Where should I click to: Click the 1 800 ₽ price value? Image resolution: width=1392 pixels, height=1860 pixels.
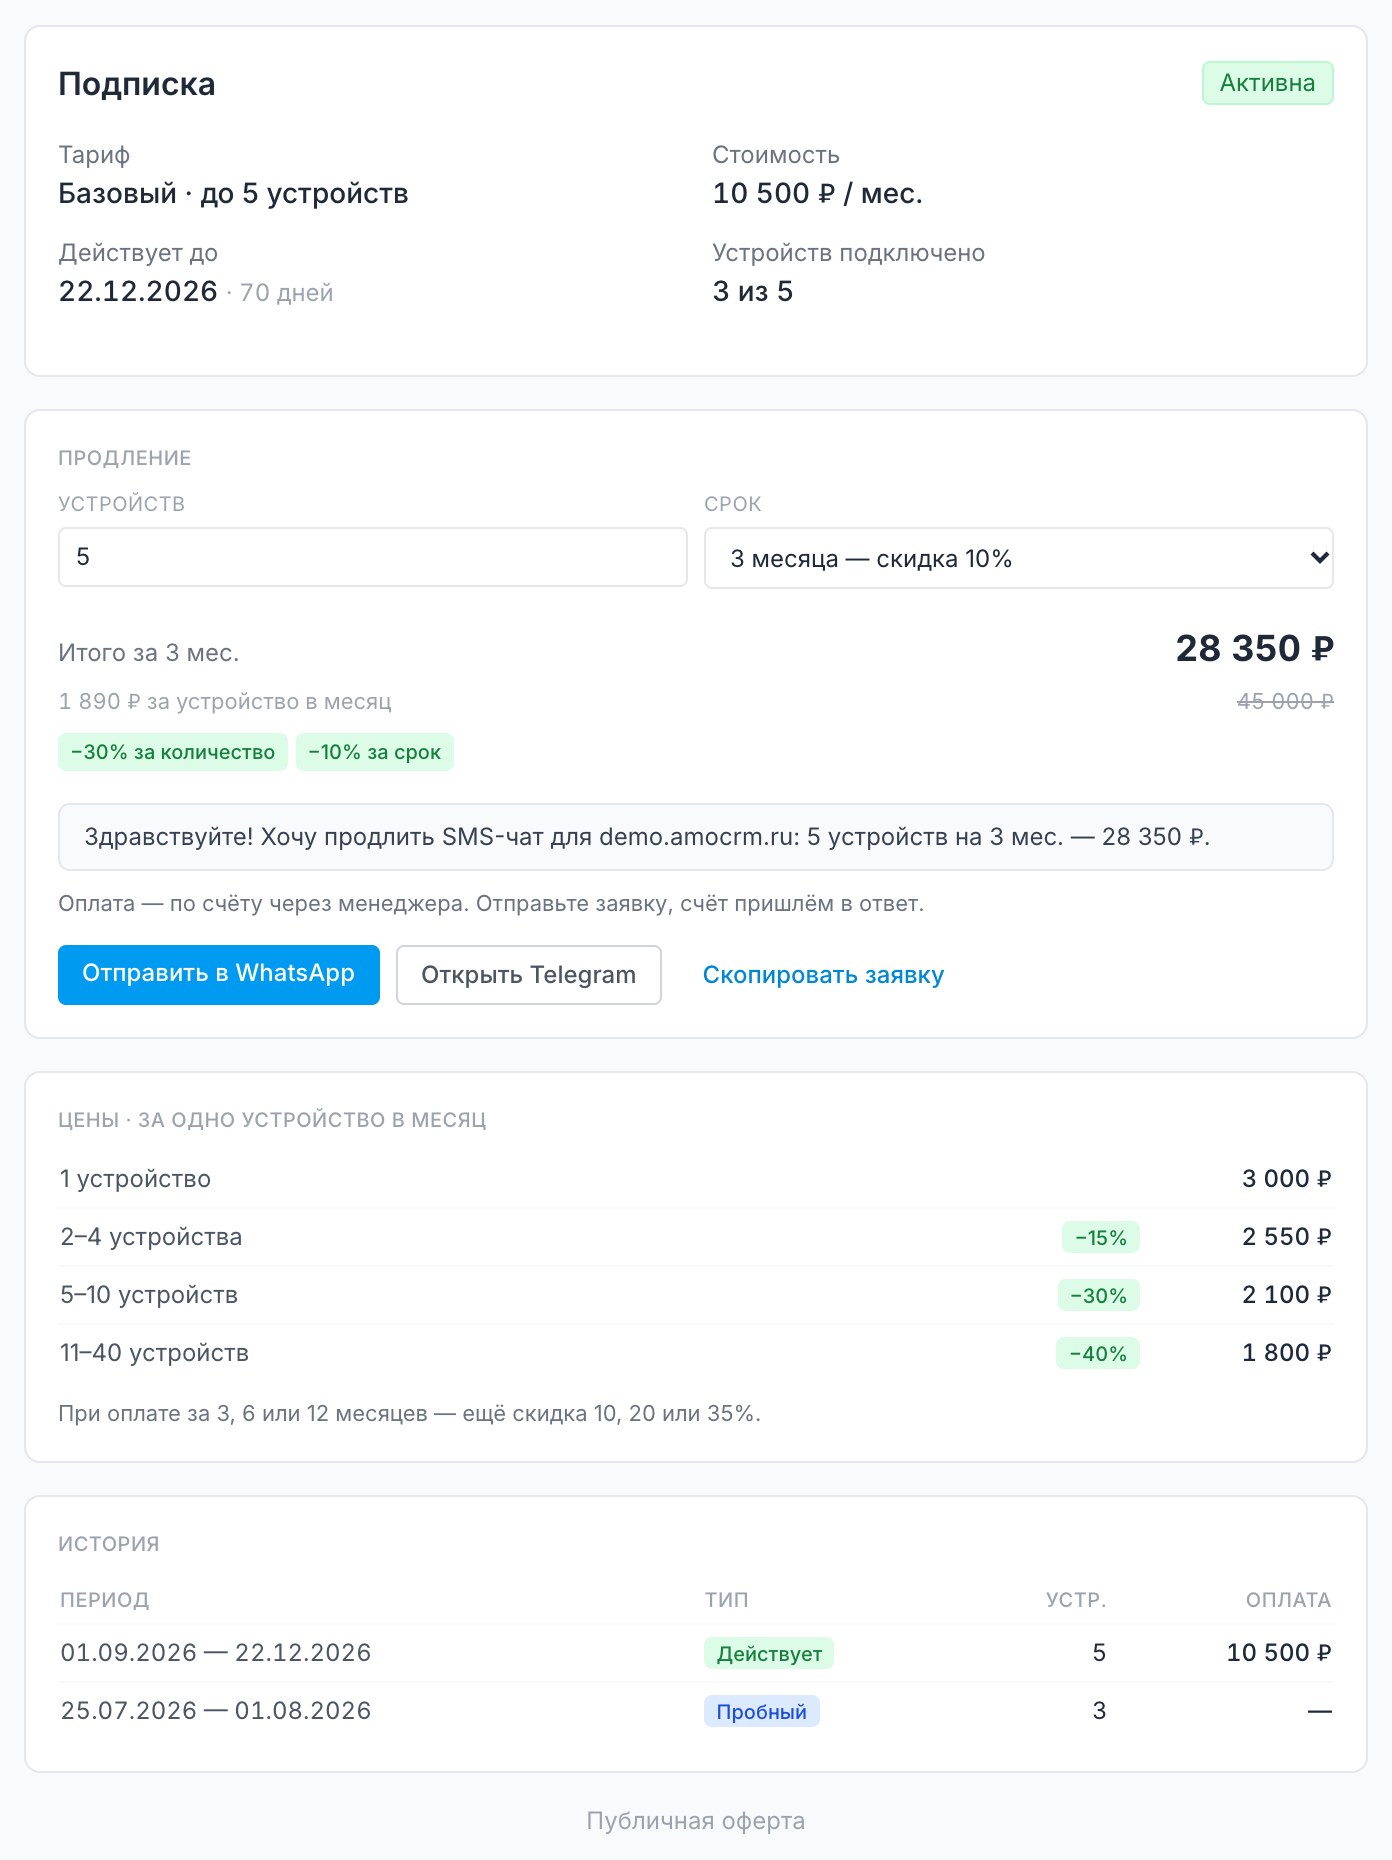click(x=1286, y=1353)
